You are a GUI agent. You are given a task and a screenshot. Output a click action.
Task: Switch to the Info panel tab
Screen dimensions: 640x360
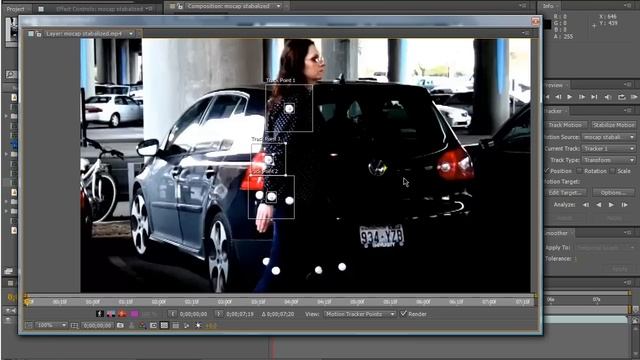click(x=548, y=6)
